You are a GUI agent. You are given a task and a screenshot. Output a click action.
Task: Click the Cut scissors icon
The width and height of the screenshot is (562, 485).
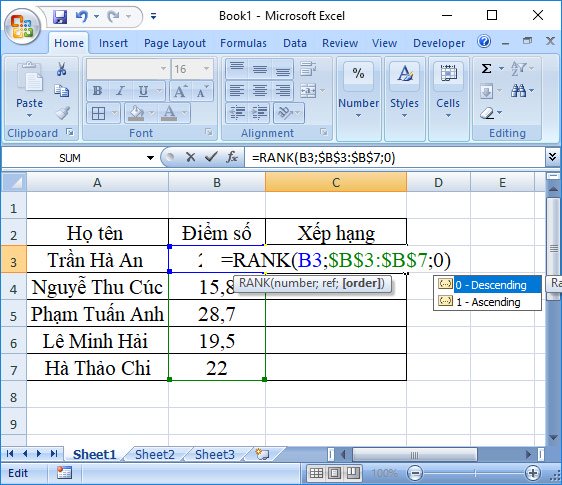pyautogui.click(x=62, y=68)
